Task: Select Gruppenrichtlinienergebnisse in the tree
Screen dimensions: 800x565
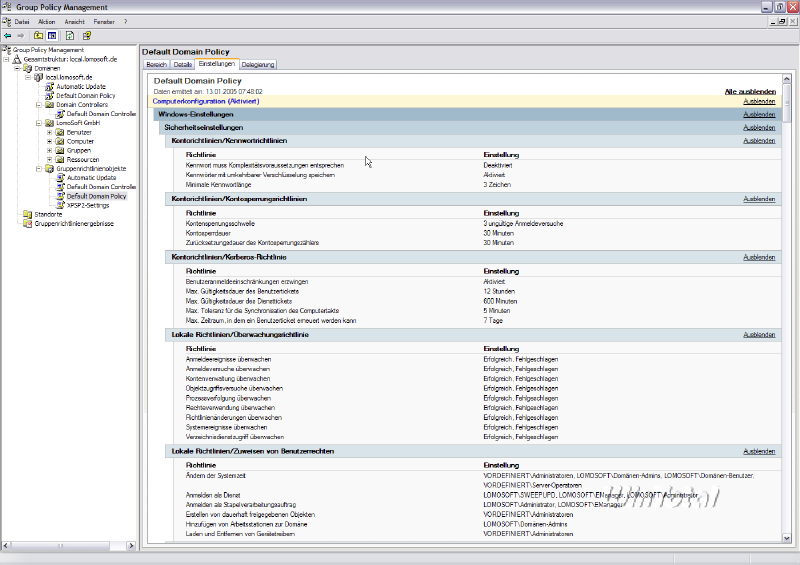Action: click(x=74, y=223)
